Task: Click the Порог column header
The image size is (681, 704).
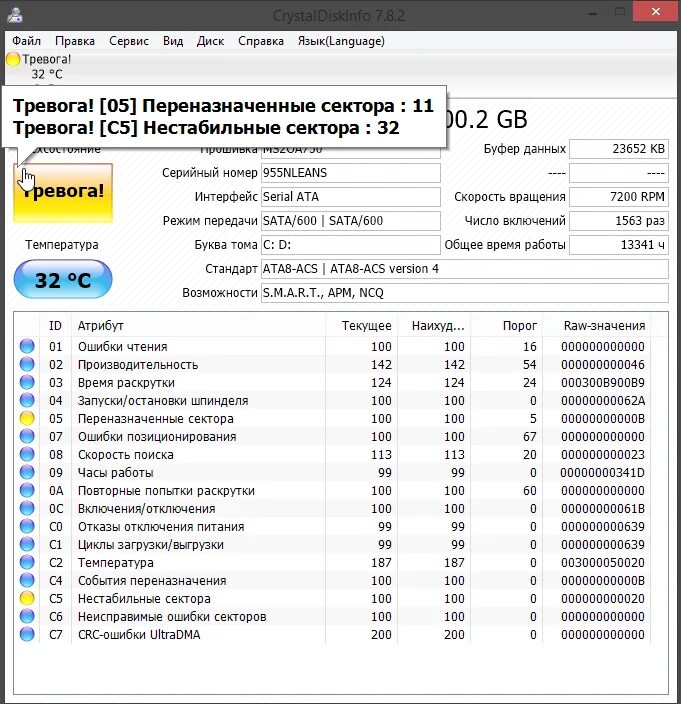Action: (x=506, y=326)
